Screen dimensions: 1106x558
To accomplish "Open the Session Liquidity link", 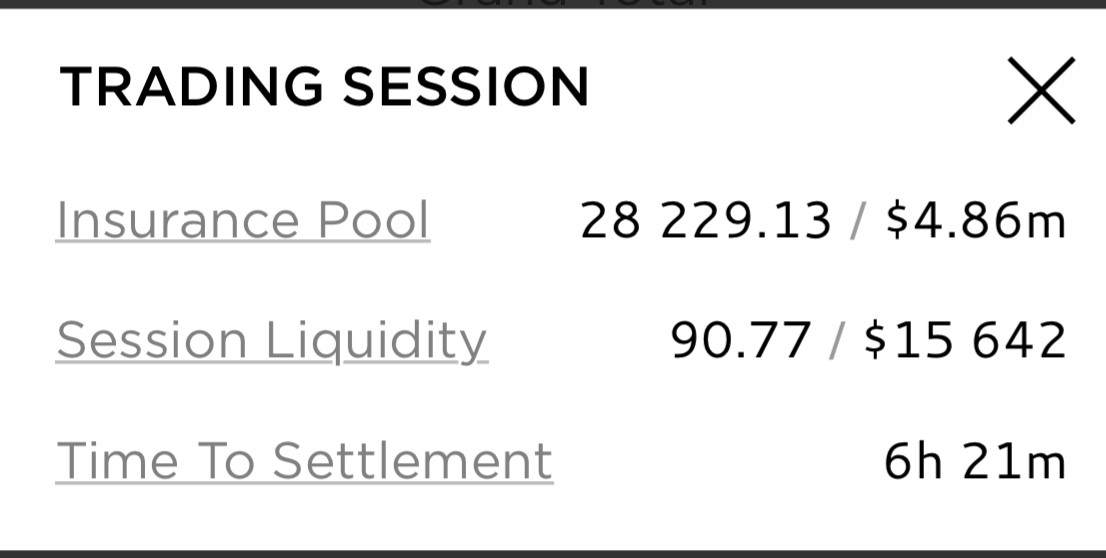I will click(x=272, y=340).
